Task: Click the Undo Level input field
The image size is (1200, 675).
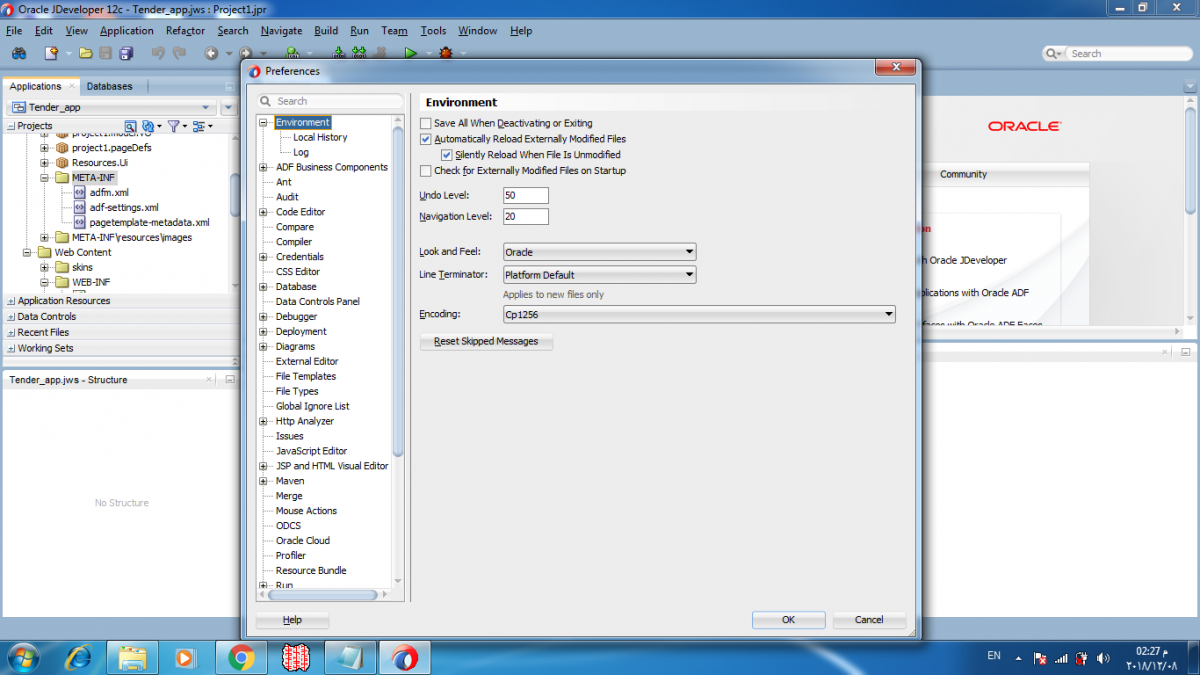Action: click(x=526, y=195)
